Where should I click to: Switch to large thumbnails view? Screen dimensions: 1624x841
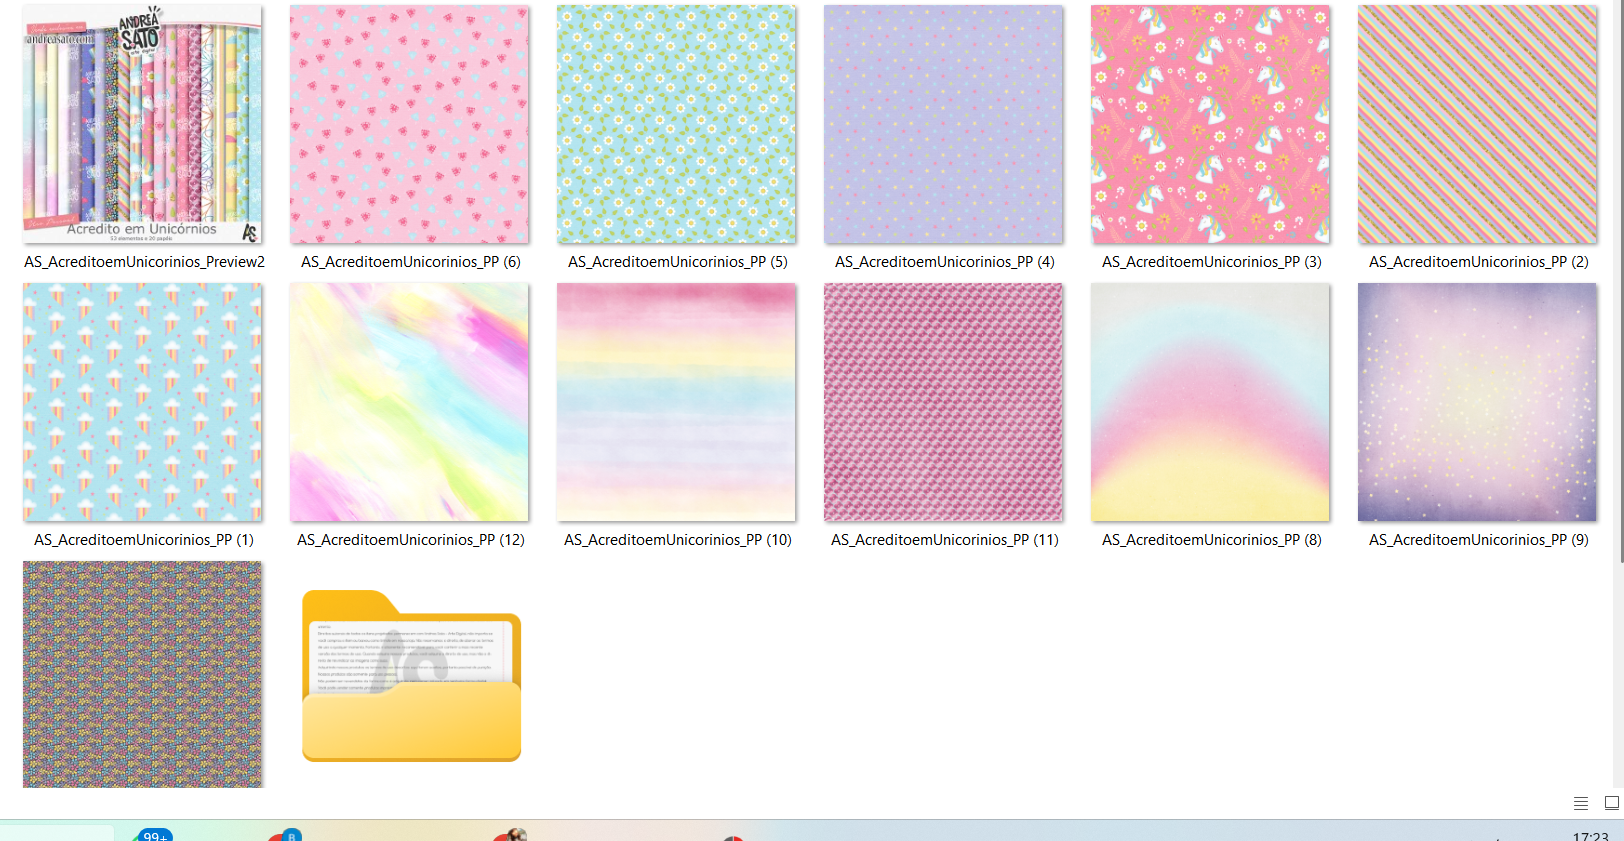pyautogui.click(x=1611, y=803)
